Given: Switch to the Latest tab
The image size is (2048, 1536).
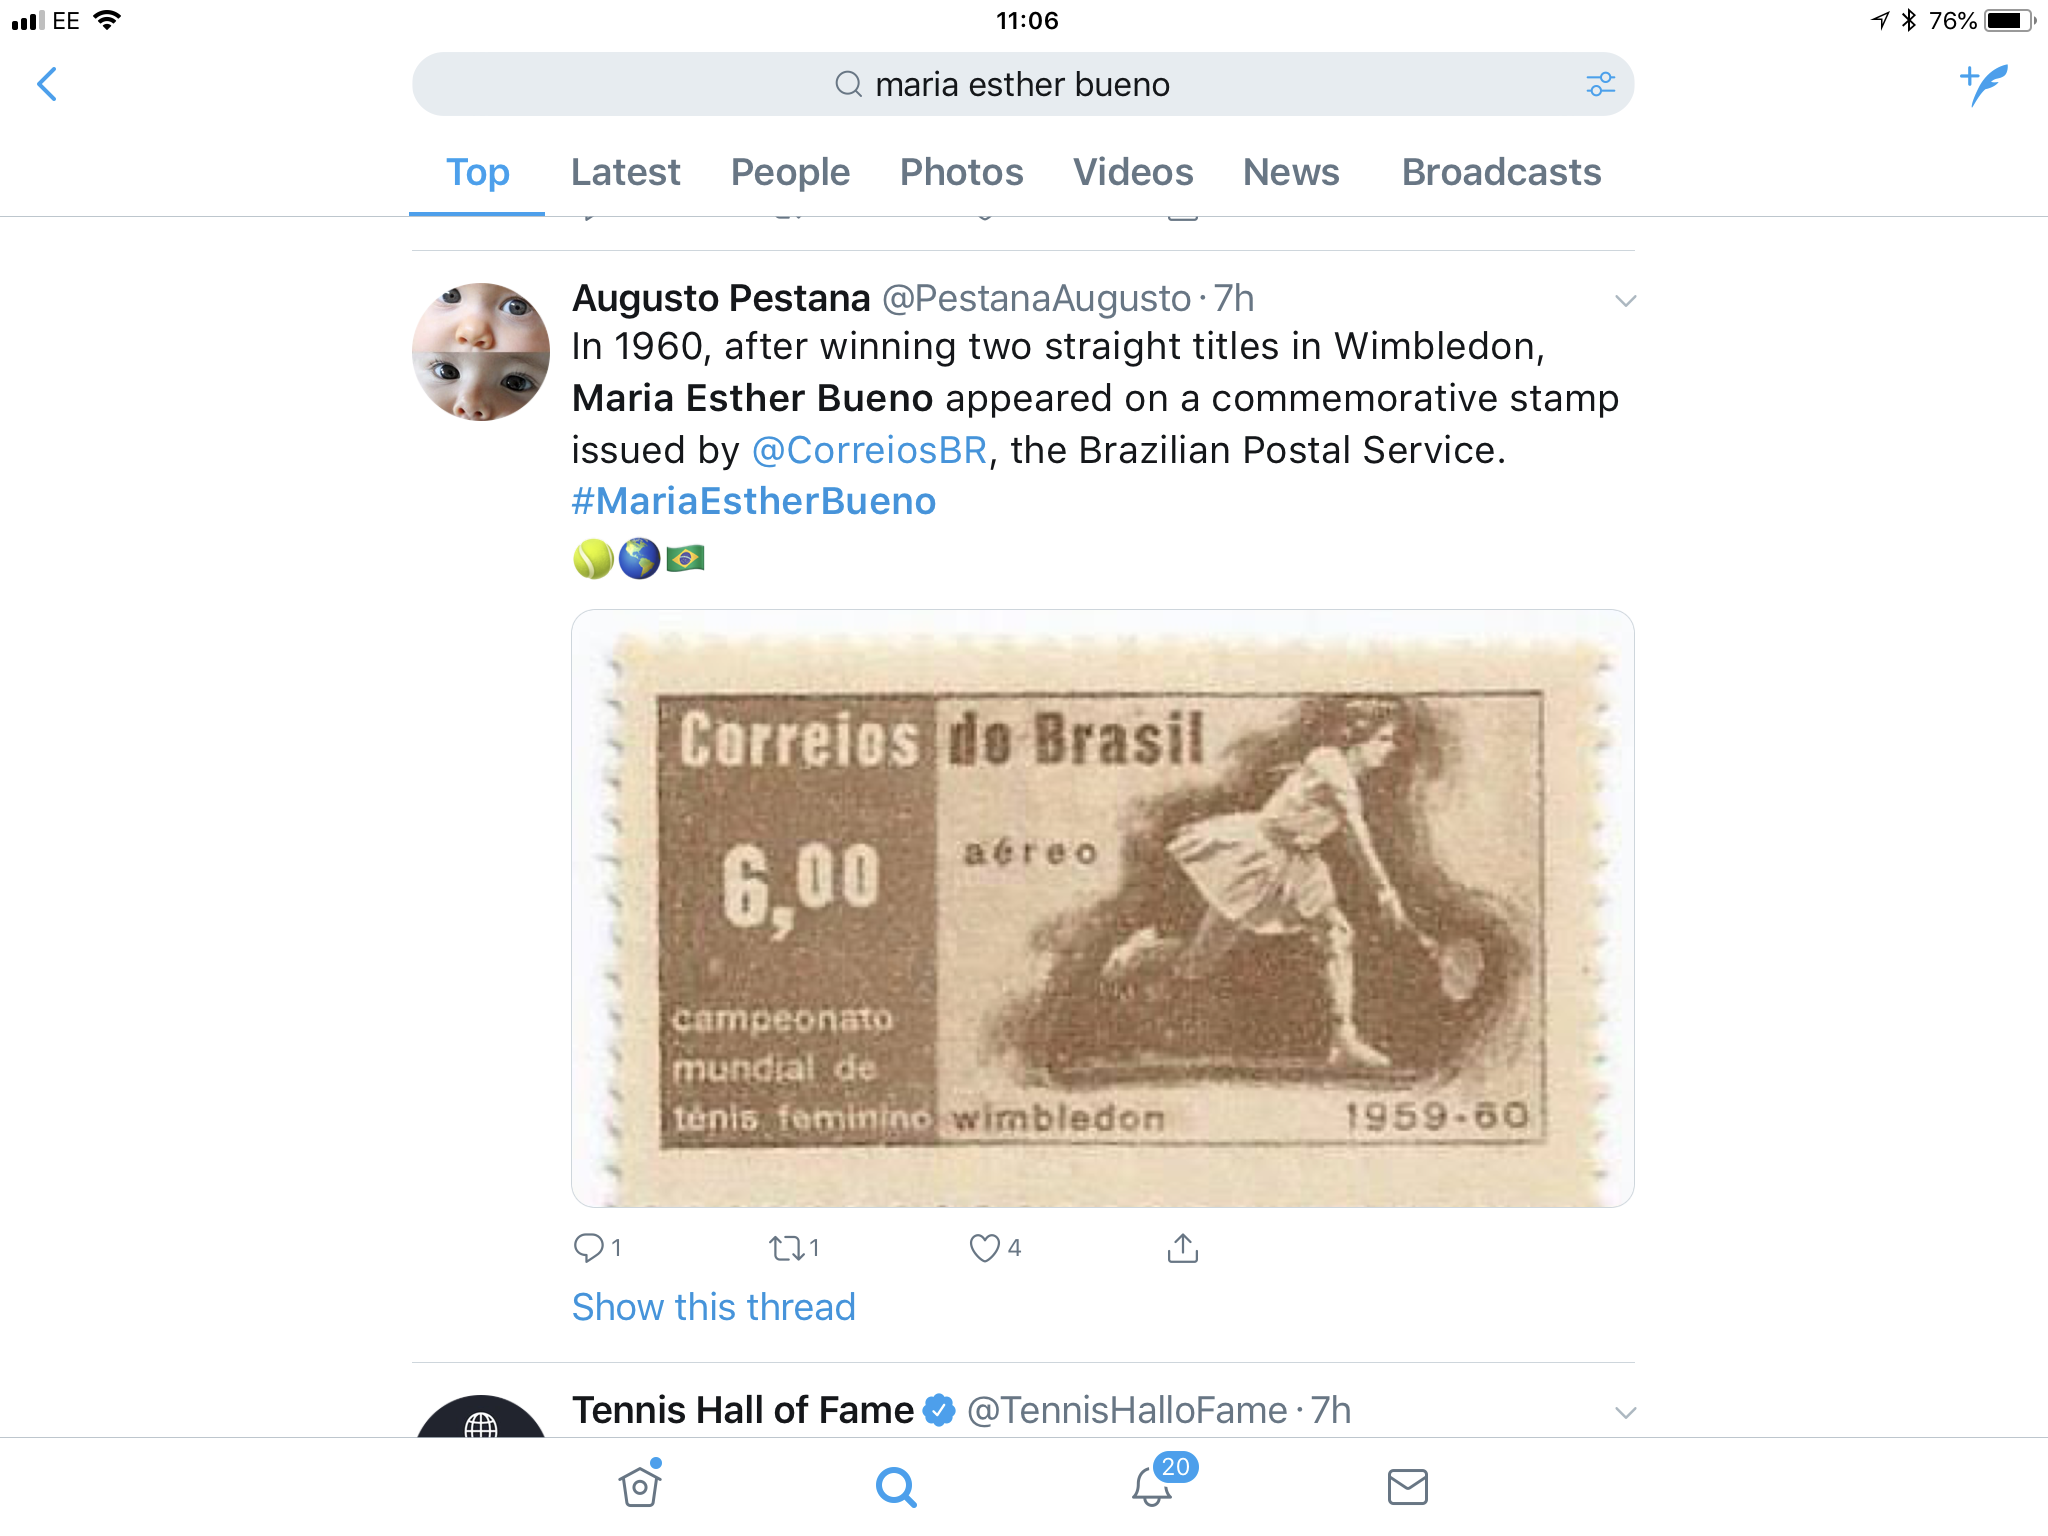Looking at the screenshot, I should pyautogui.click(x=625, y=172).
